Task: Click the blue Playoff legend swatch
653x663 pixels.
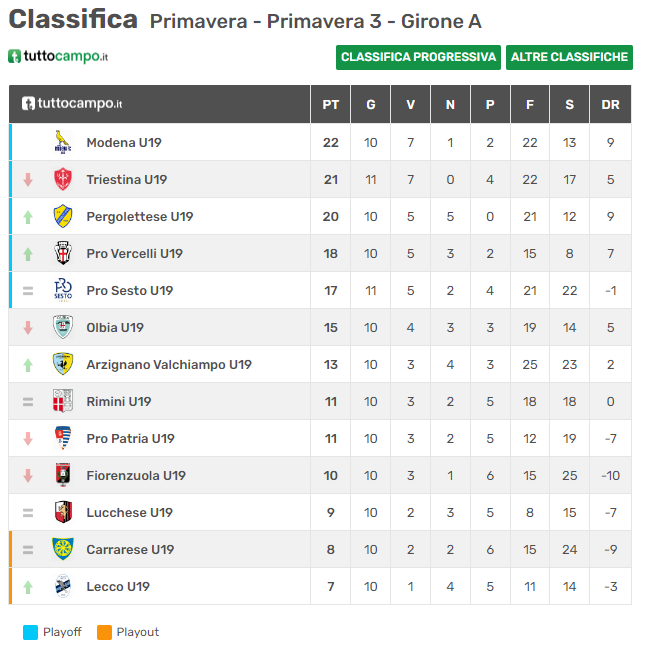Action: (x=30, y=632)
